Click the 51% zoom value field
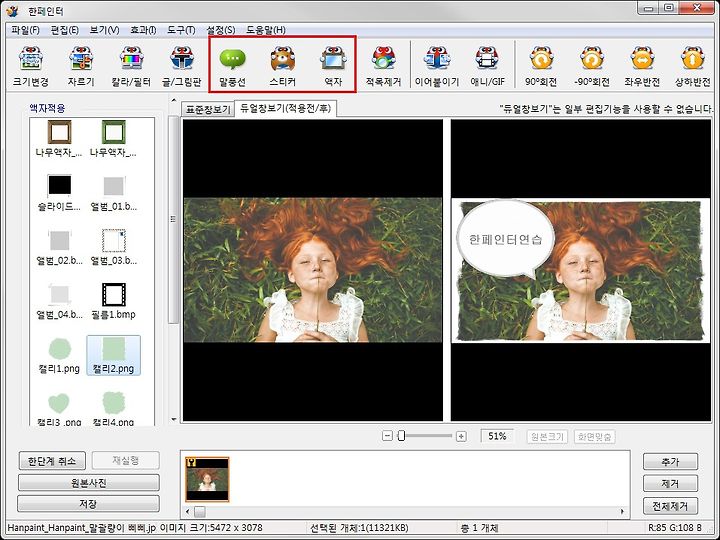The width and height of the screenshot is (720, 540). pos(497,436)
